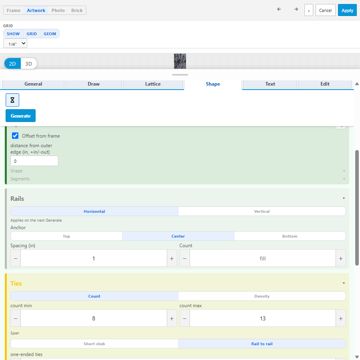Switch to the Frame tab

(x=13, y=10)
